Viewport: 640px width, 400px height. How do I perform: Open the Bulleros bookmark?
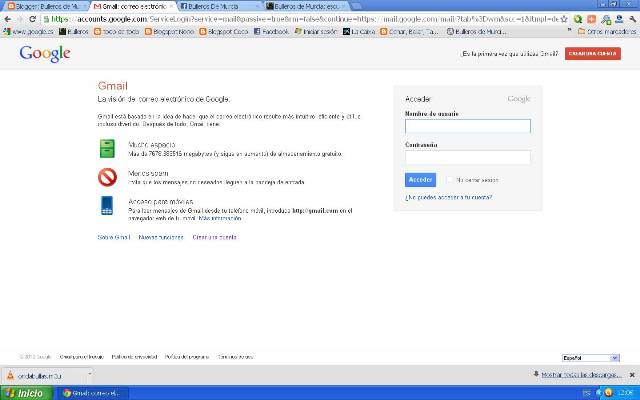74,31
